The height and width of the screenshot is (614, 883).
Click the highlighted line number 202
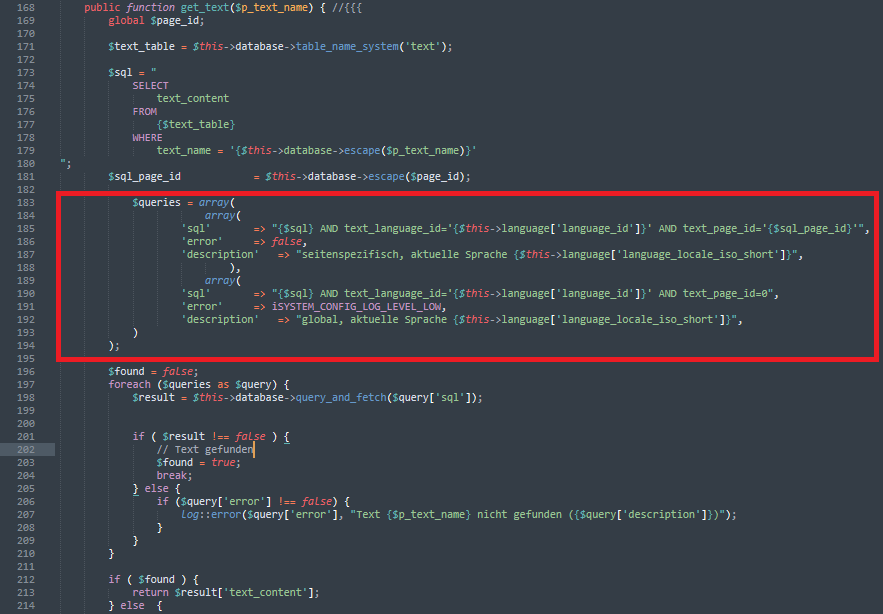click(25, 450)
